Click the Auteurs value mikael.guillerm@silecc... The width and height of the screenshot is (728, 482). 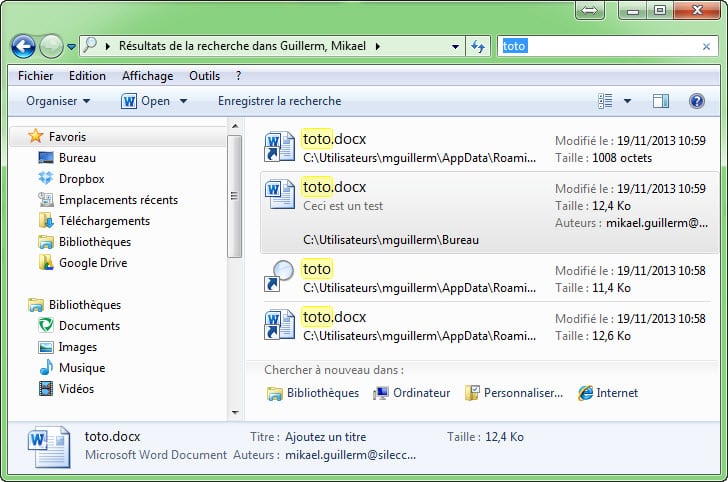(x=351, y=455)
